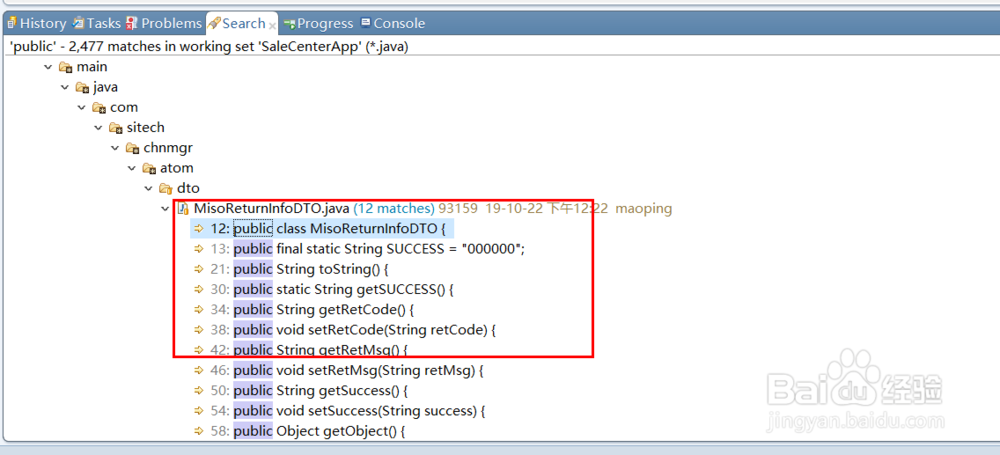The image size is (1000, 455).
Task: Click the com package icon
Action: (99, 108)
